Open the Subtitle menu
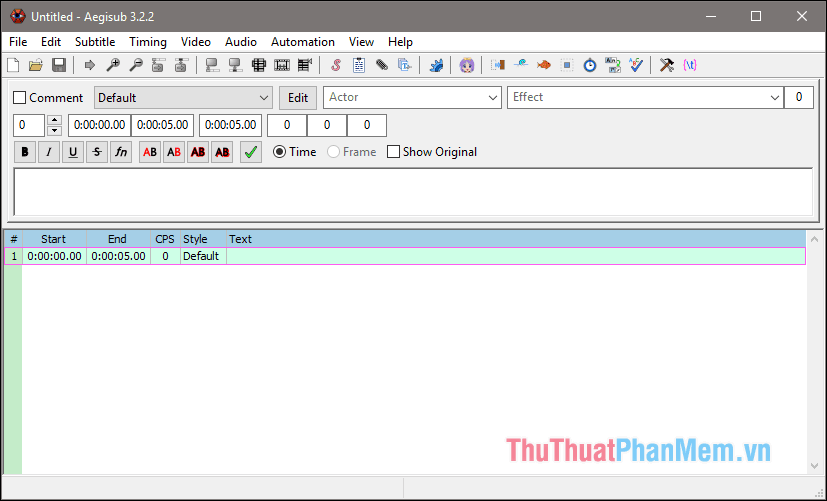The width and height of the screenshot is (827, 501). (95, 42)
